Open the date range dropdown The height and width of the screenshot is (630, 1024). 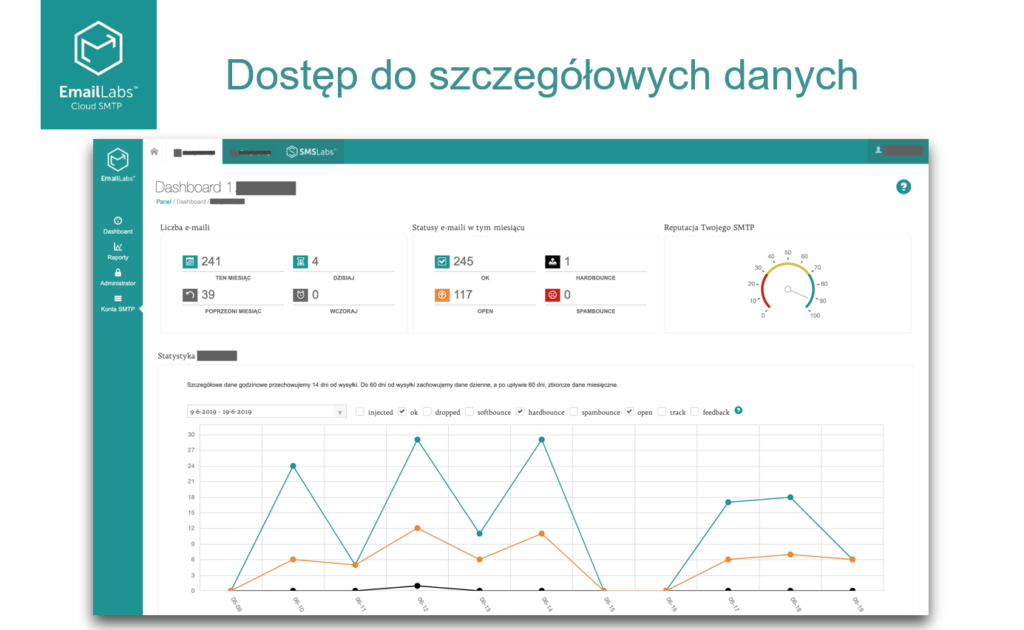click(266, 411)
